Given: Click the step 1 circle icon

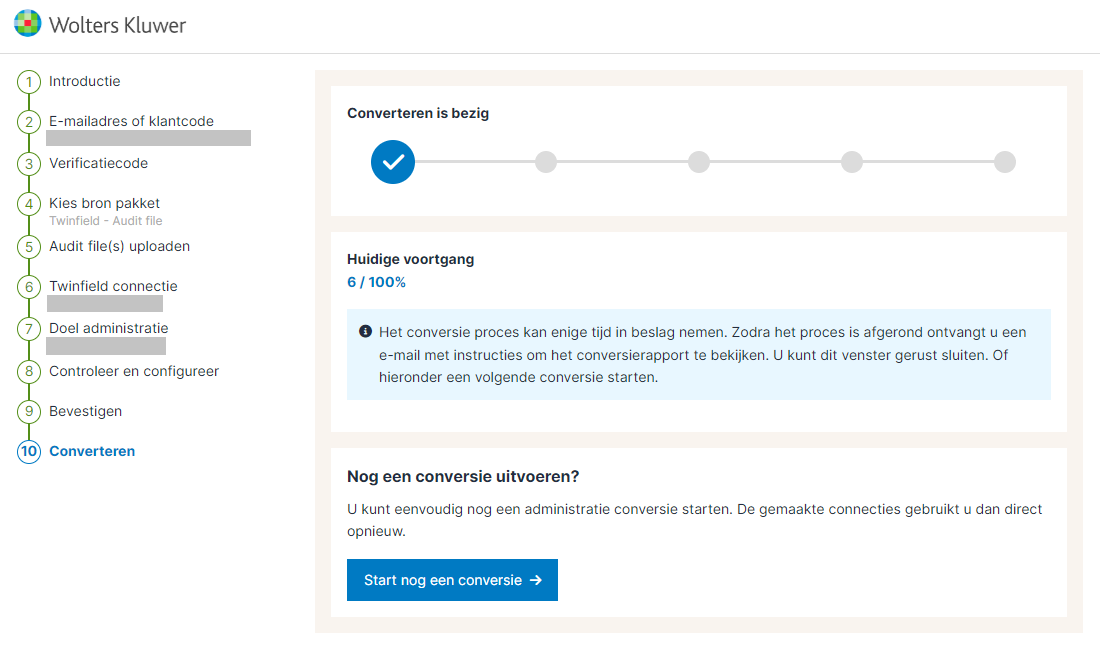Looking at the screenshot, I should click(29, 82).
